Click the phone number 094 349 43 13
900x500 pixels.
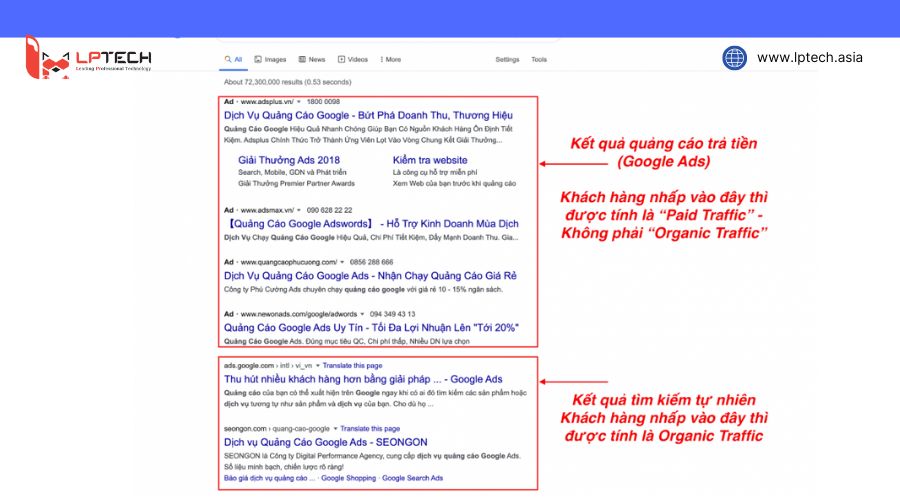click(393, 314)
